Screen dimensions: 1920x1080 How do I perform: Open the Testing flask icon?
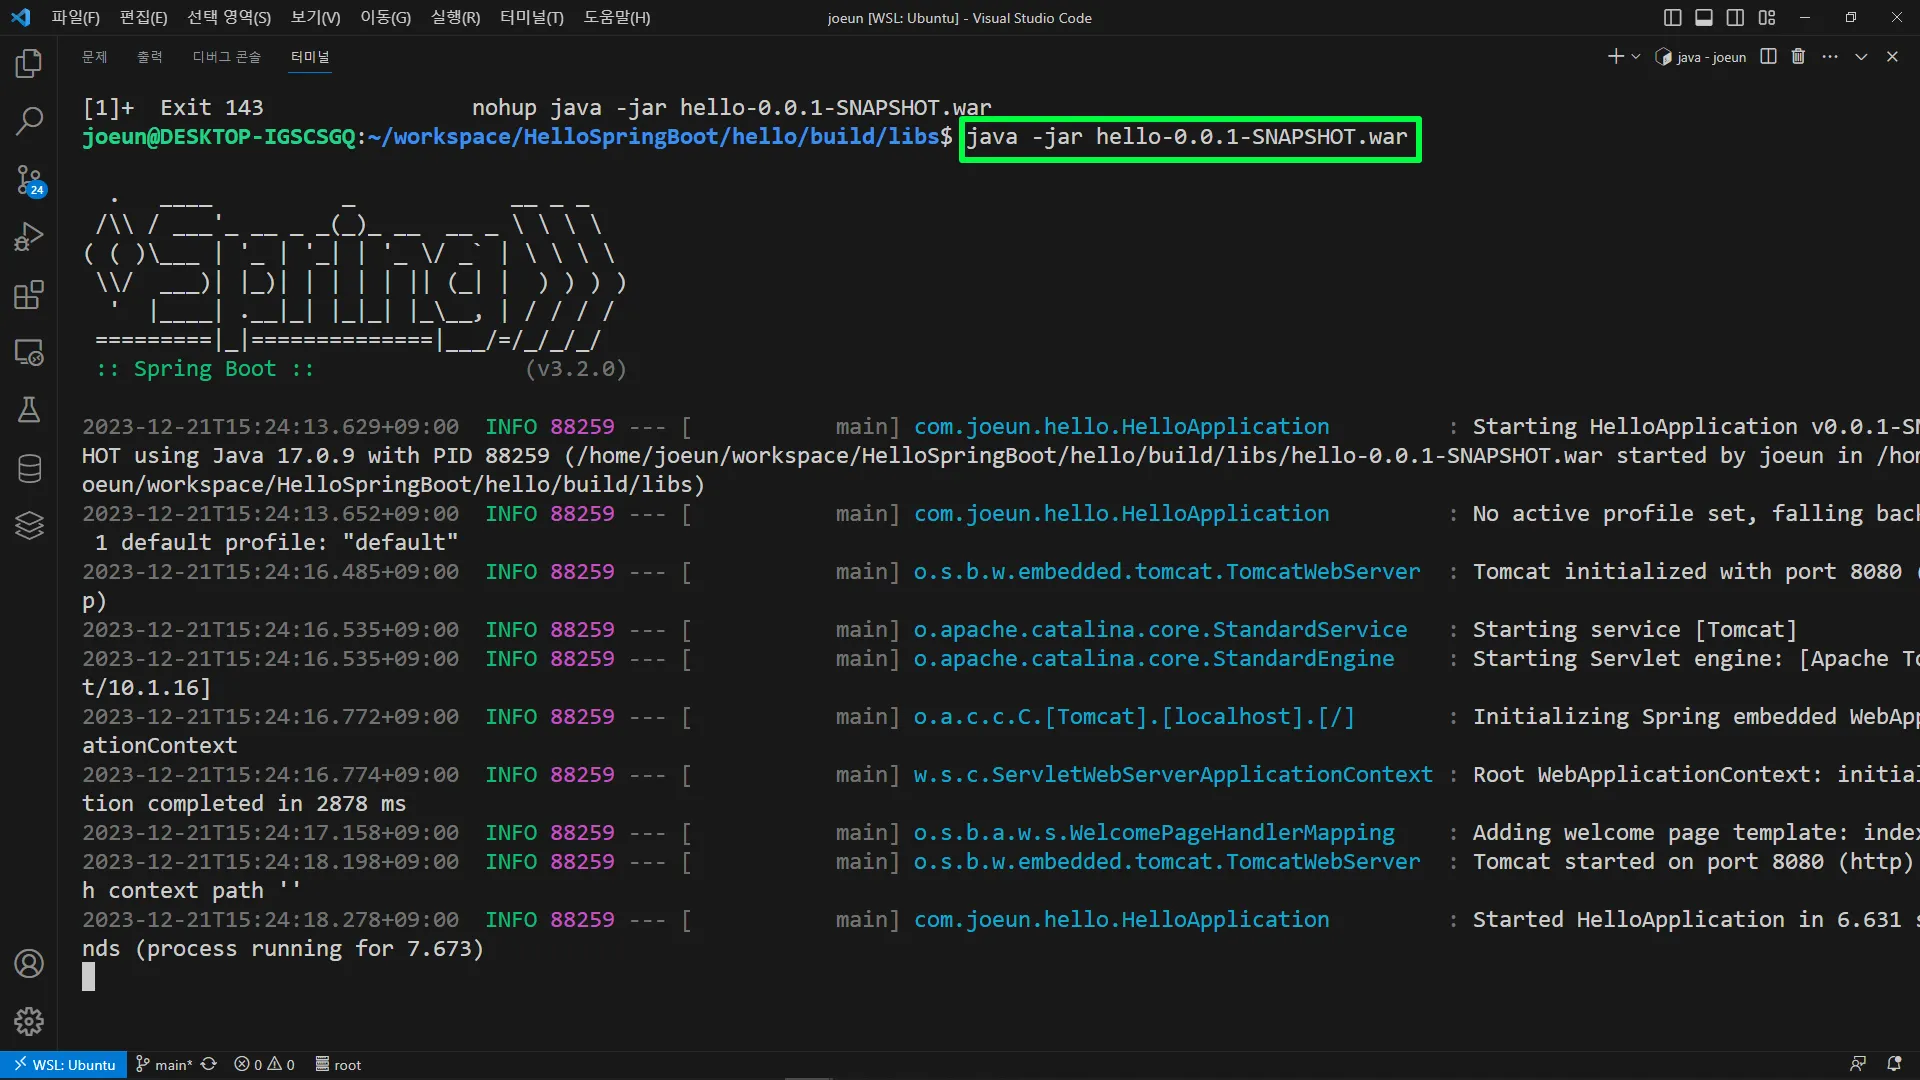(x=29, y=410)
